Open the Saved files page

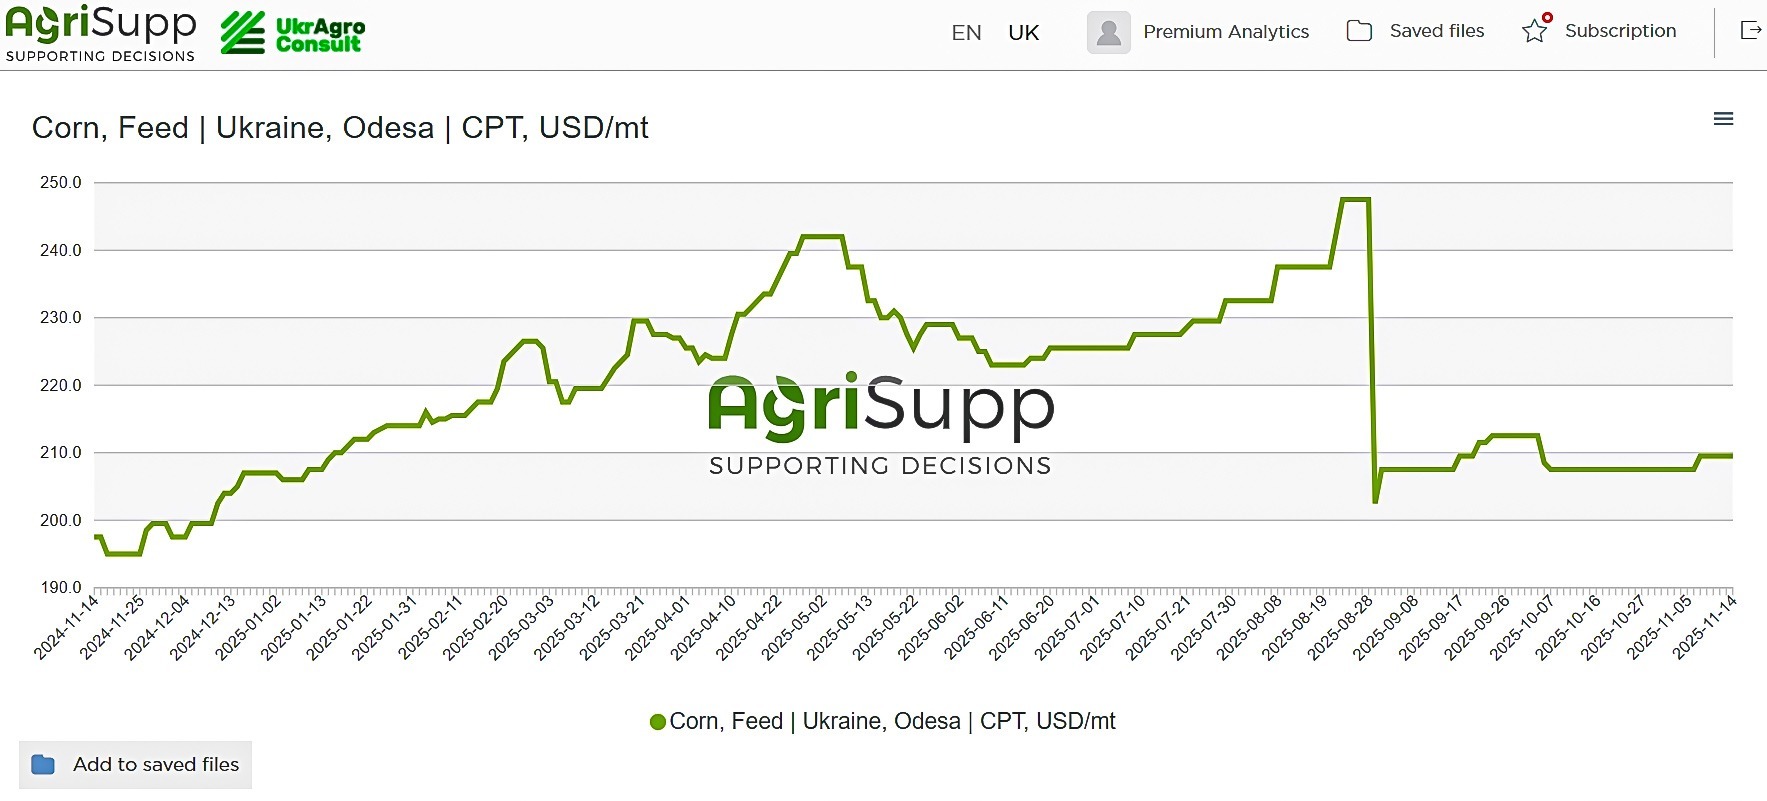1437,31
